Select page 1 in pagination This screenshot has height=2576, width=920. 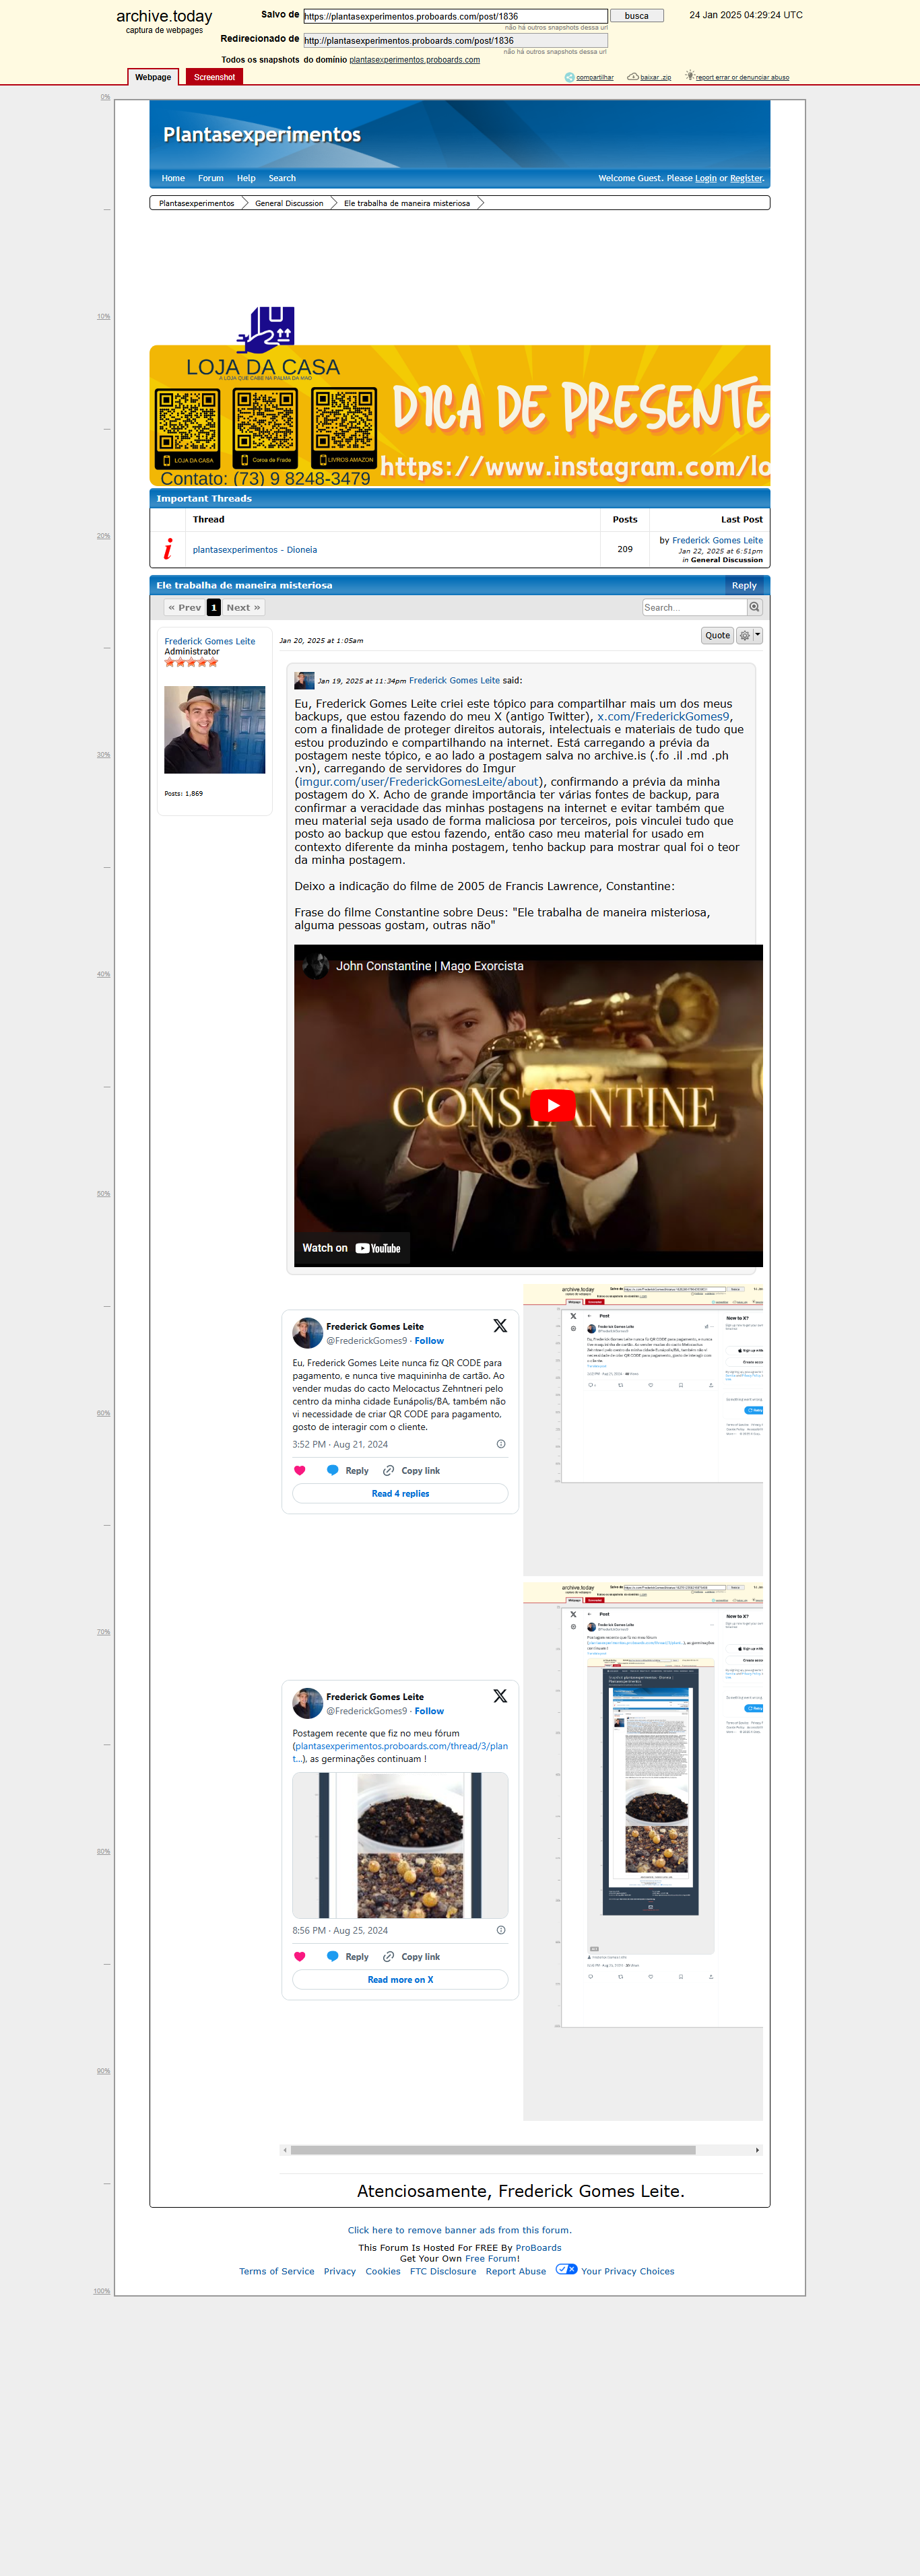pos(214,607)
